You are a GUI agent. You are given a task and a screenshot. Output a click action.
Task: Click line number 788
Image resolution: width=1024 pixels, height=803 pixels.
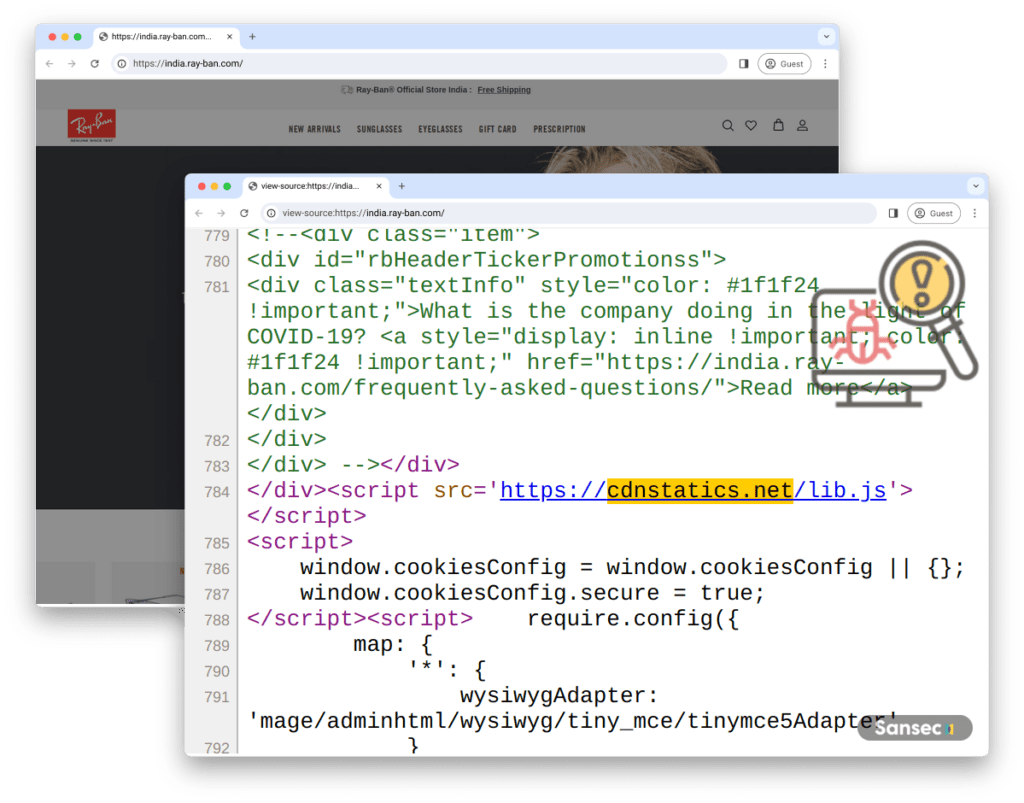coord(217,620)
